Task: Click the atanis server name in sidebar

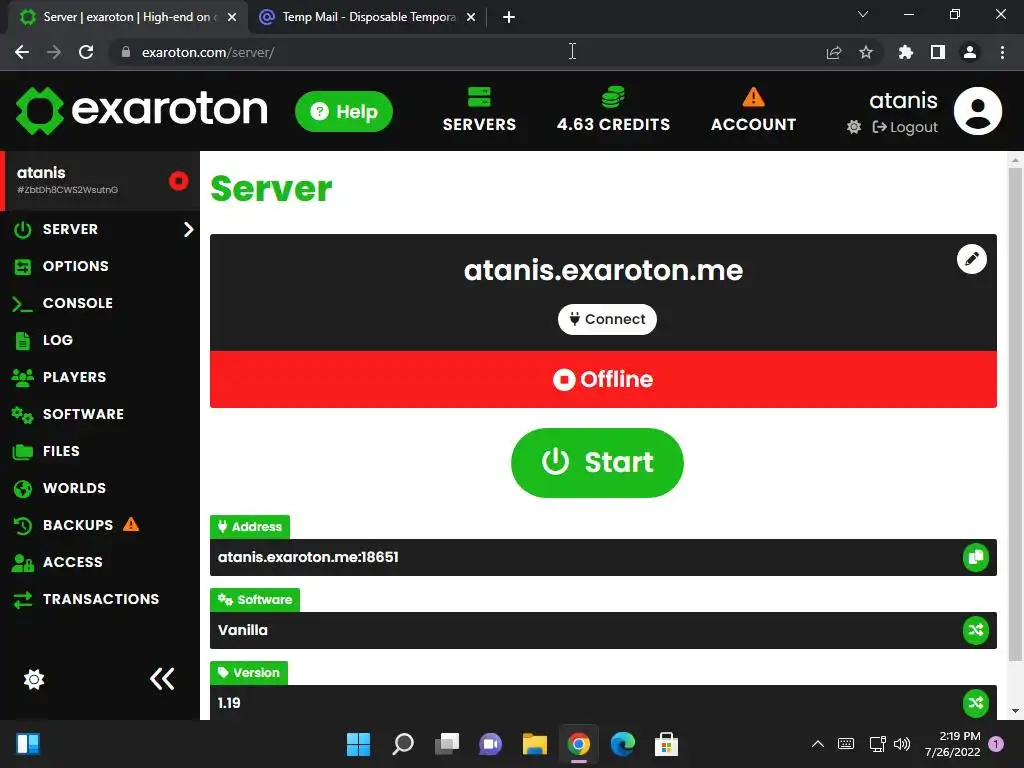Action: point(41,172)
